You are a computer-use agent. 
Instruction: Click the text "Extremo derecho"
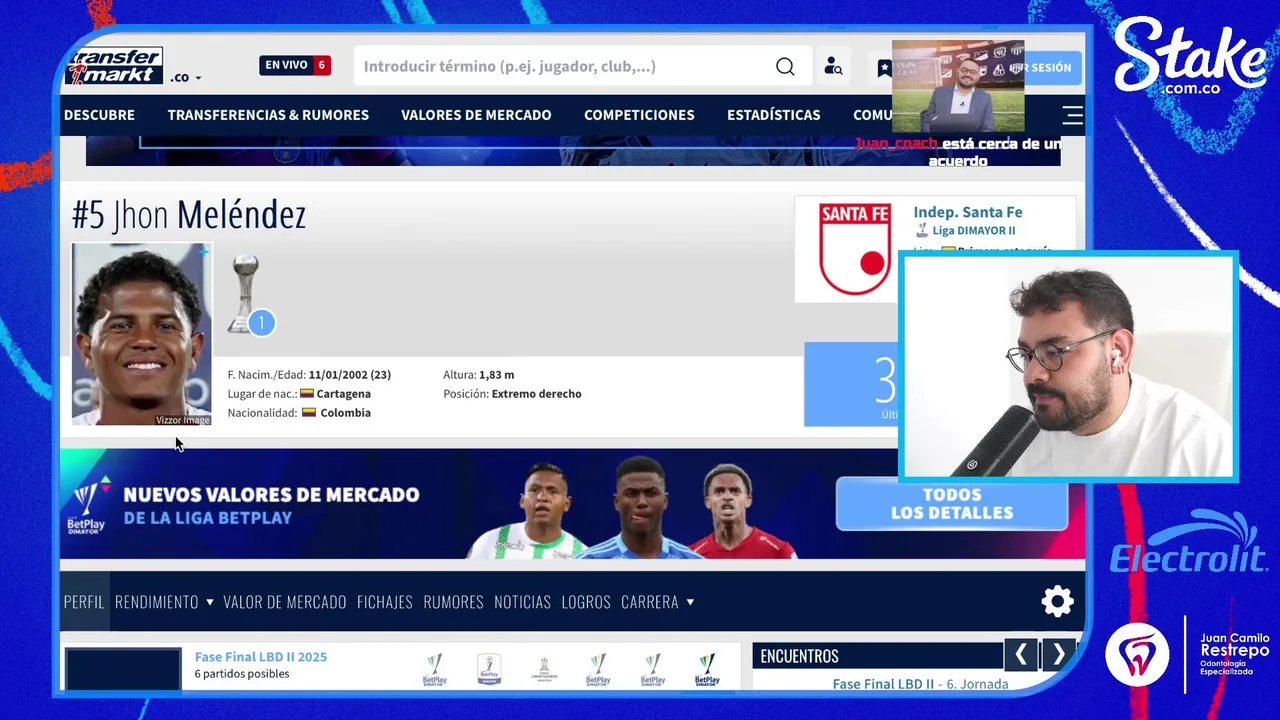click(536, 394)
